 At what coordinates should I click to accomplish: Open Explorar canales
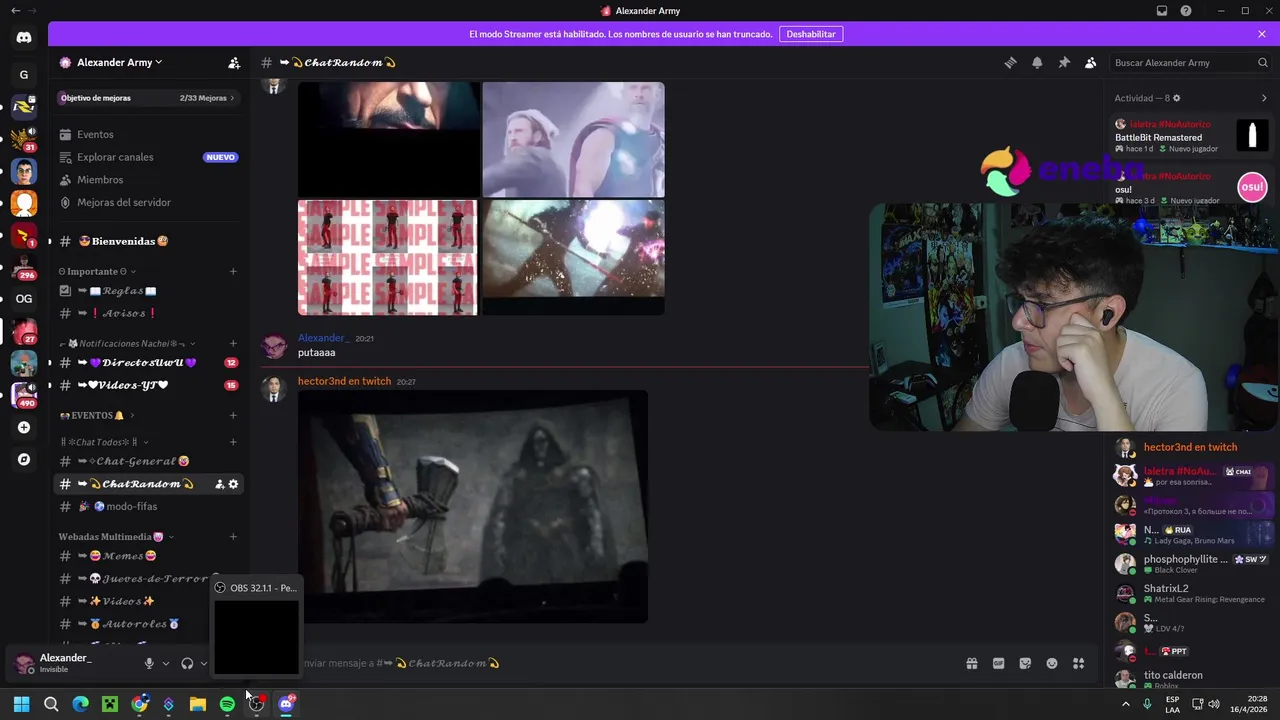coord(148,157)
